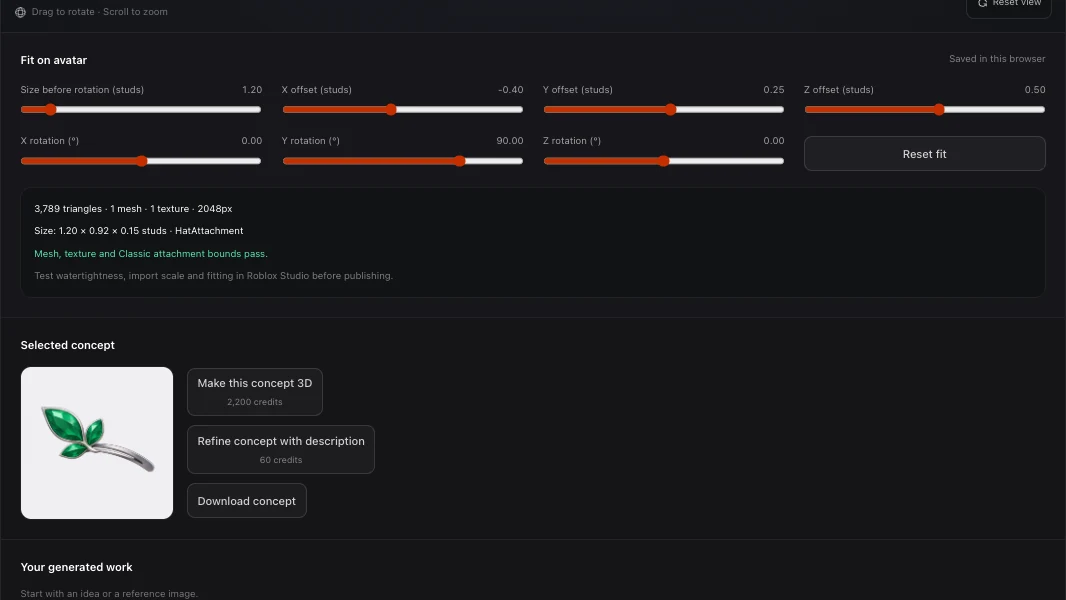Choose Make this concept 3D
Viewport: 1066px width, 600px height.
(255, 392)
